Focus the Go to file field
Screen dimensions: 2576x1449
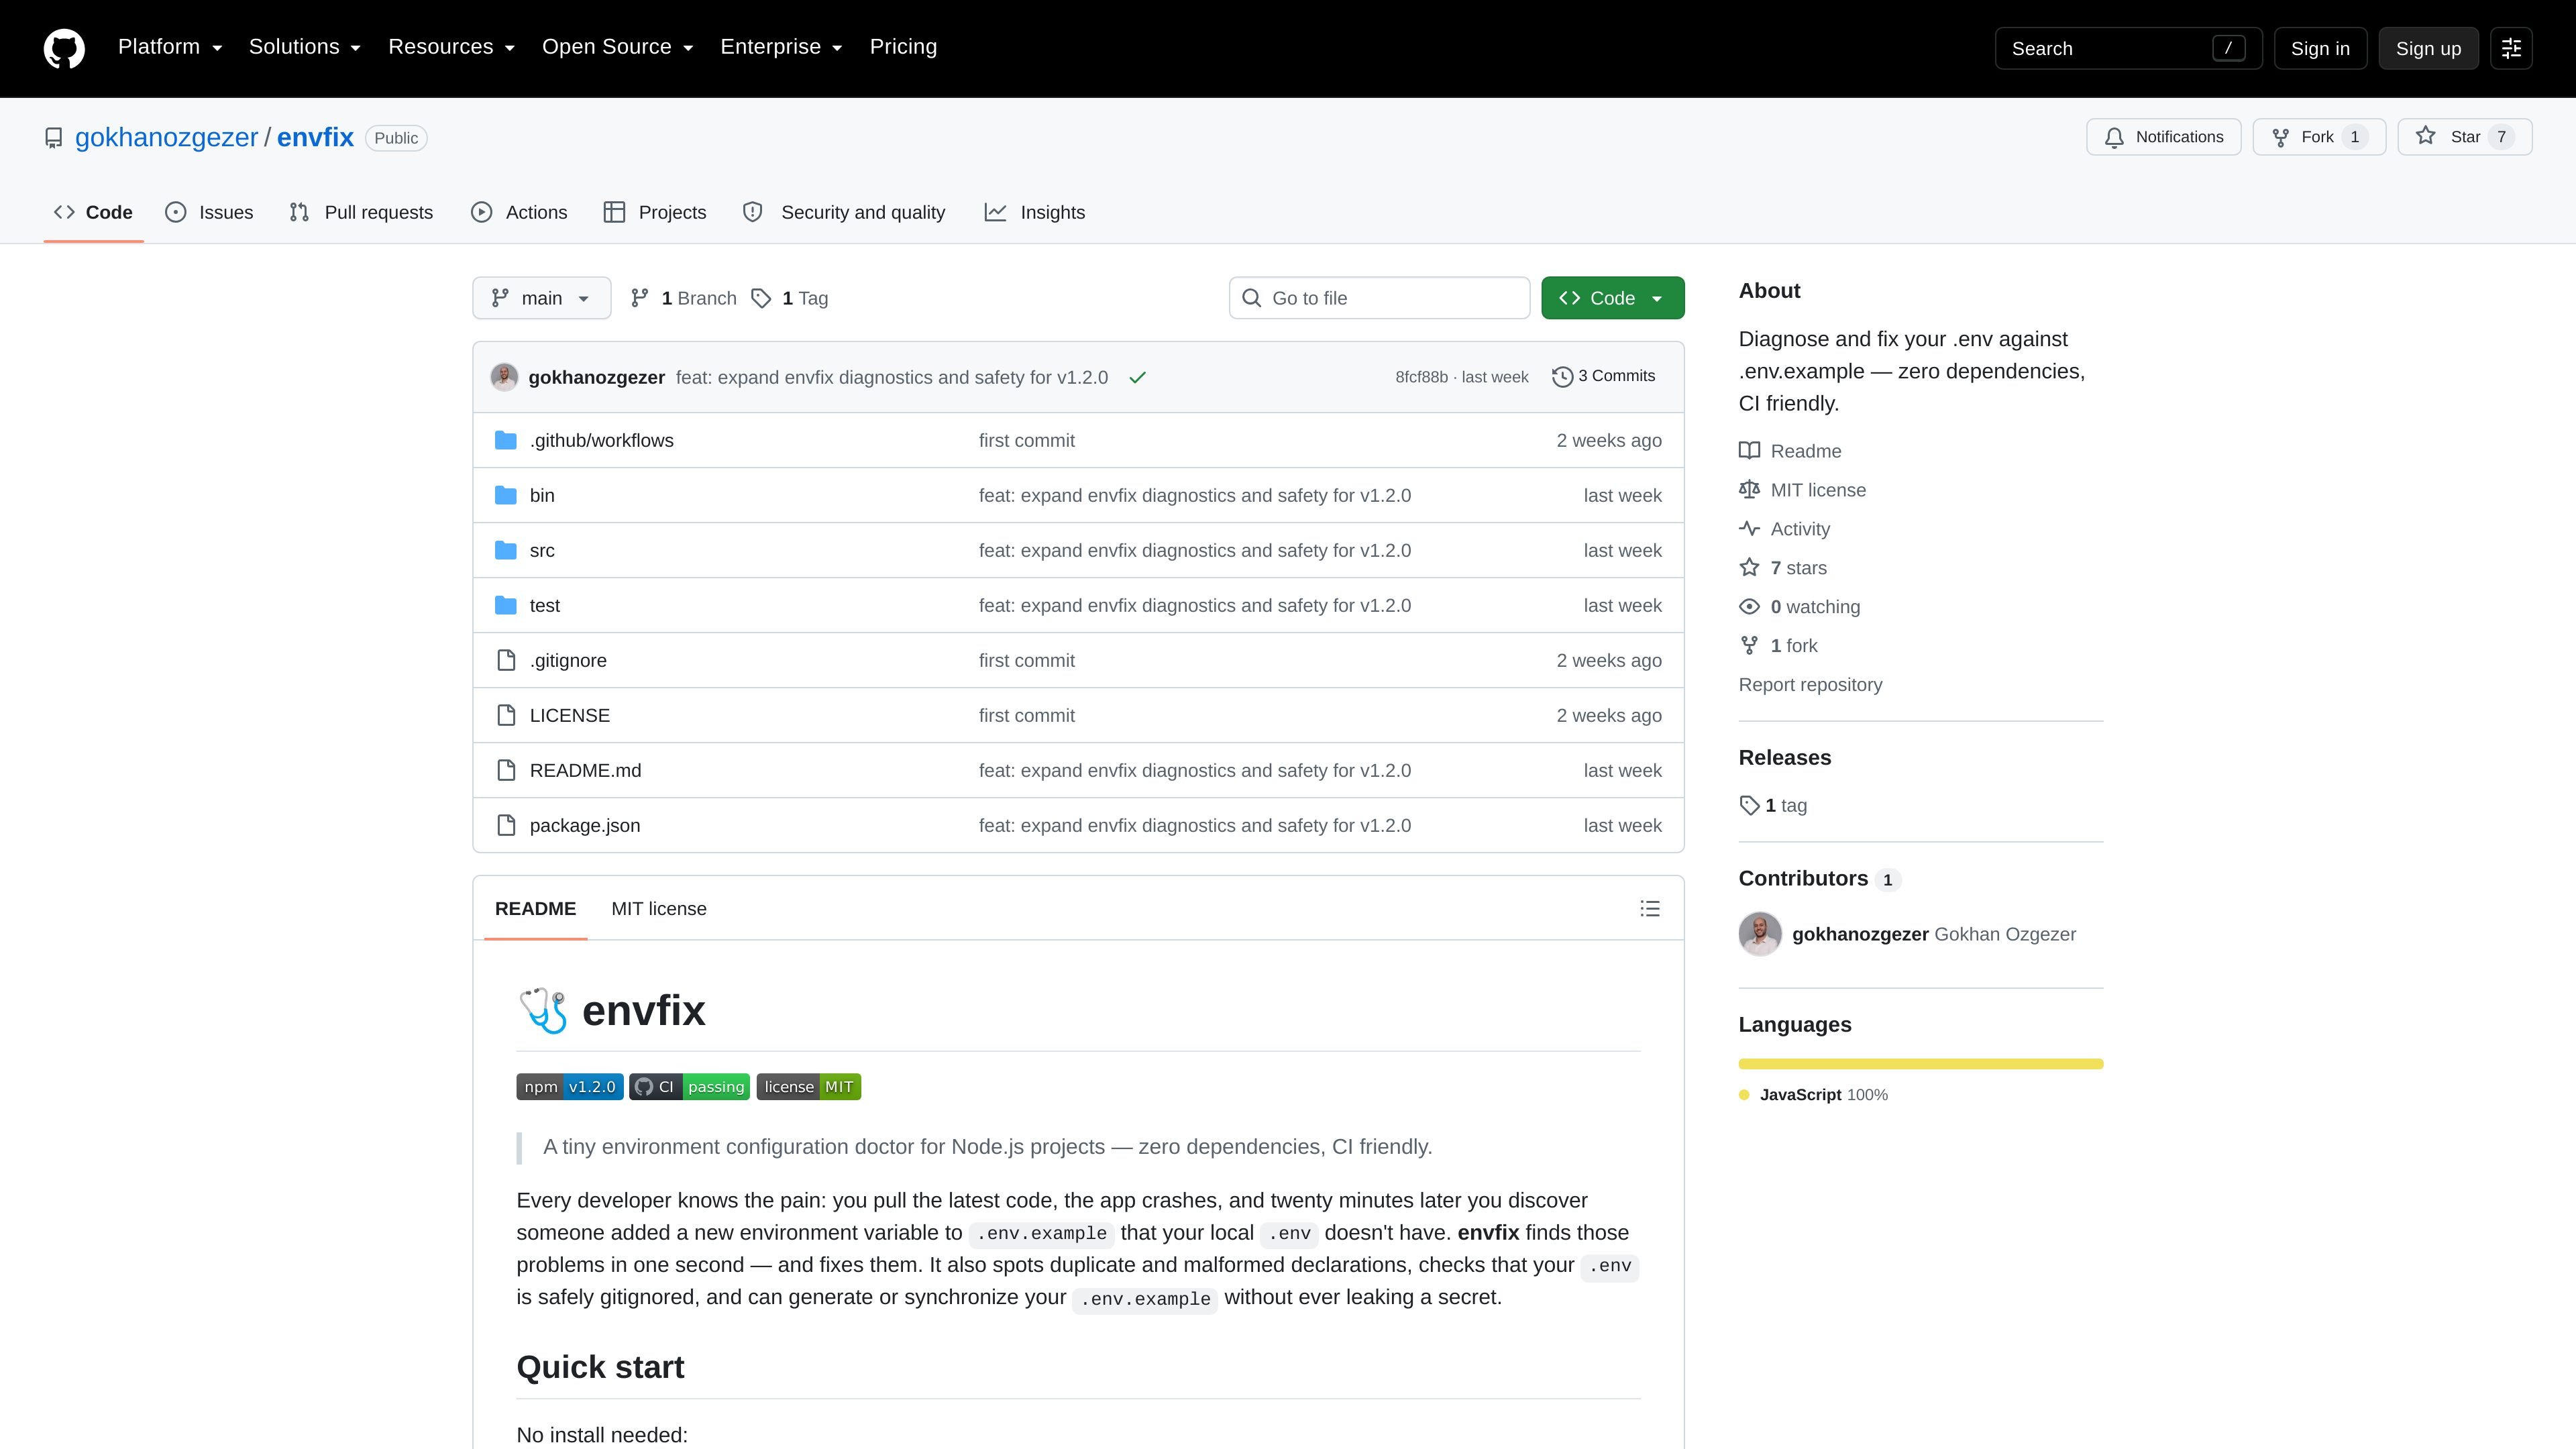point(1379,298)
